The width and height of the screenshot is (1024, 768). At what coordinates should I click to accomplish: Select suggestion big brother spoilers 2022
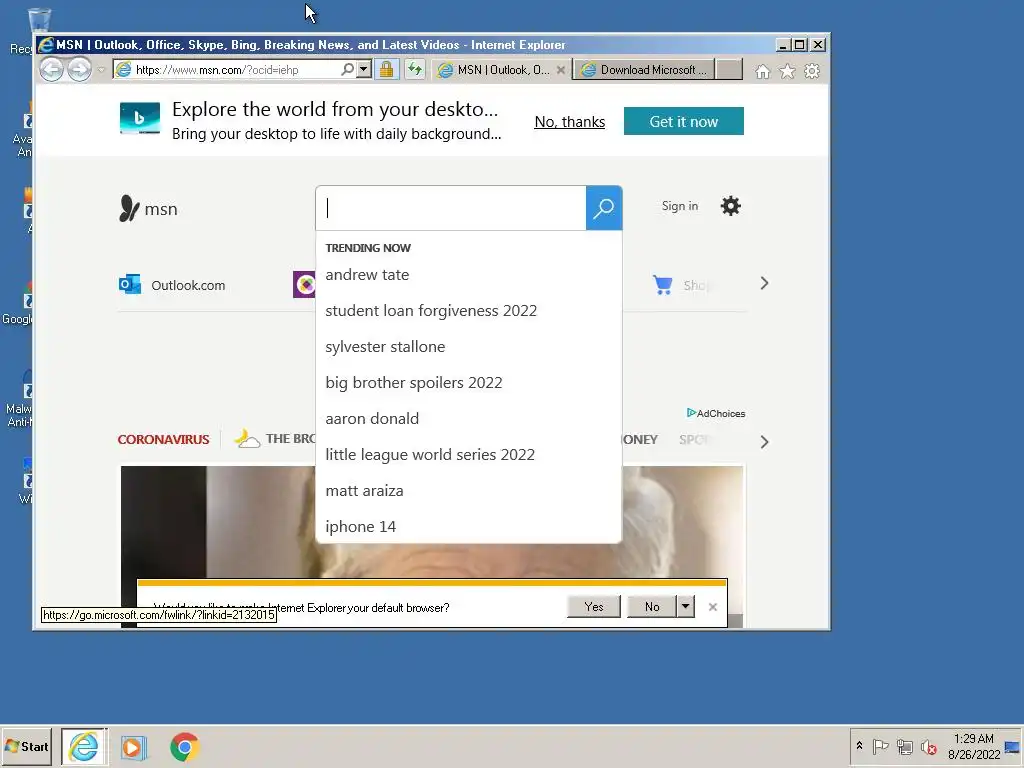pyautogui.click(x=468, y=383)
